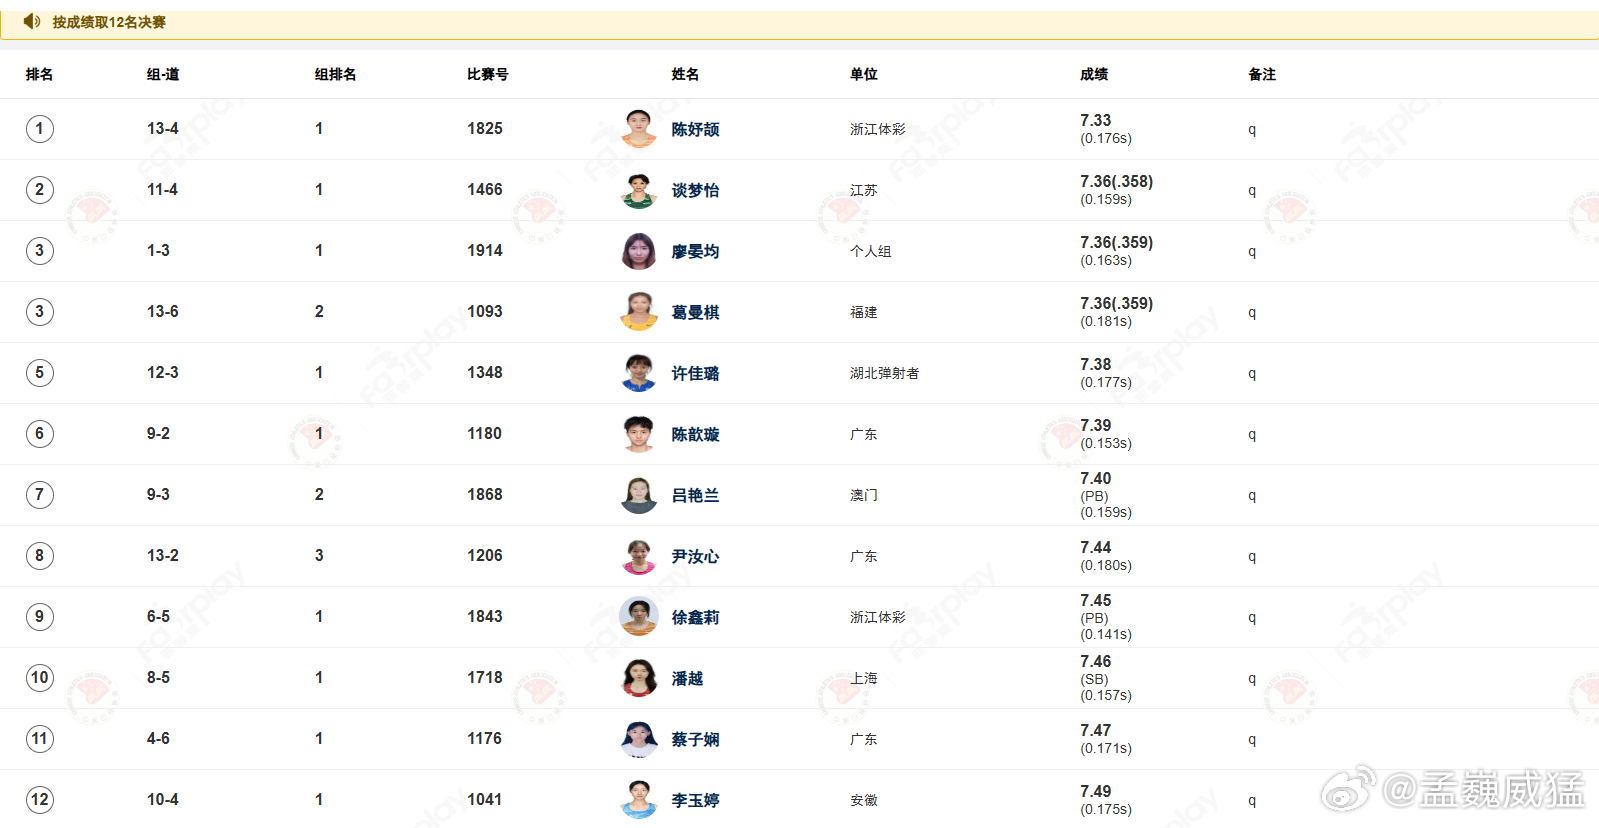This screenshot has height=828, width=1599.
Task: Click the 排名 column header
Action: pos(39,74)
